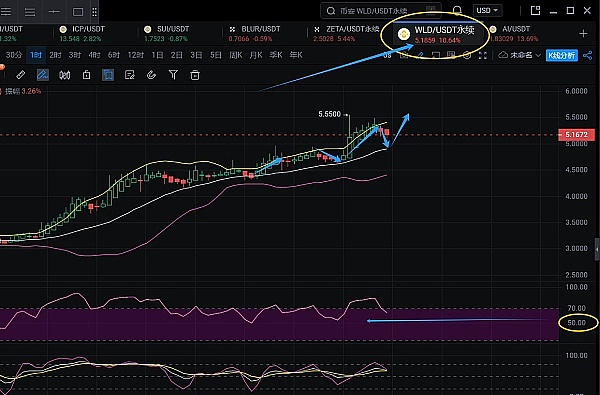600x395 pixels.
Task: Switch to the 4时 timeframe
Action: click(x=94, y=55)
